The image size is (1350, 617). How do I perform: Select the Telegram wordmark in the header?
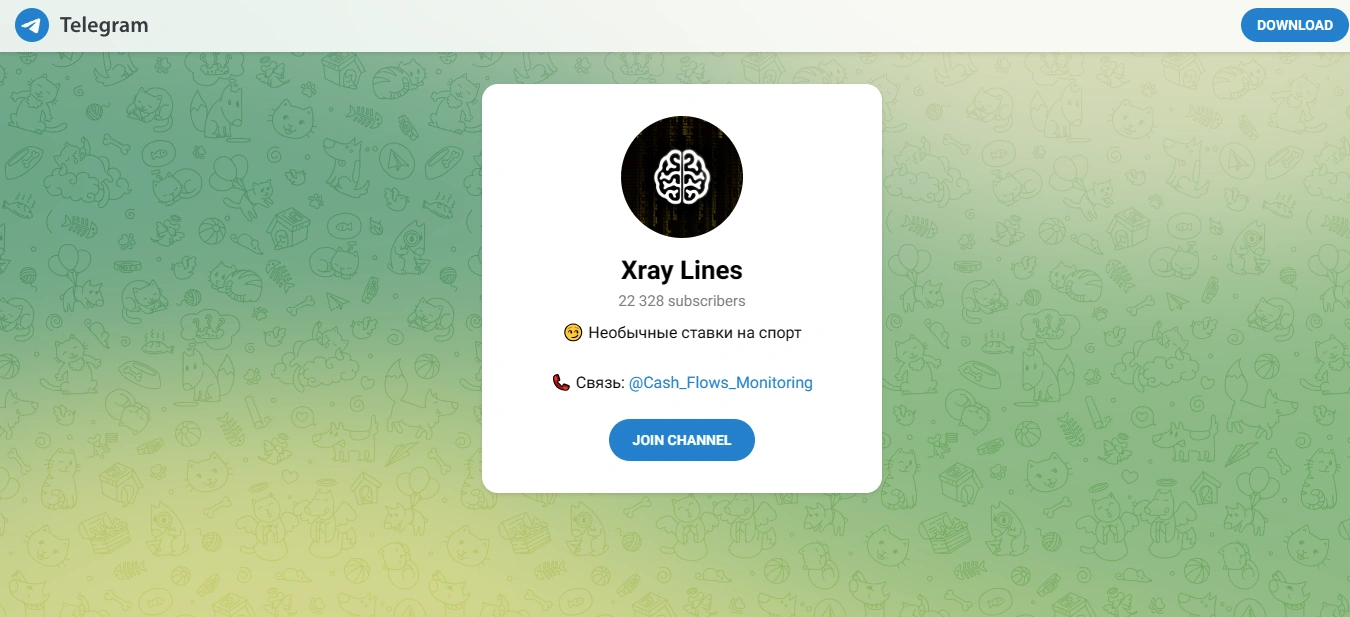pos(104,25)
